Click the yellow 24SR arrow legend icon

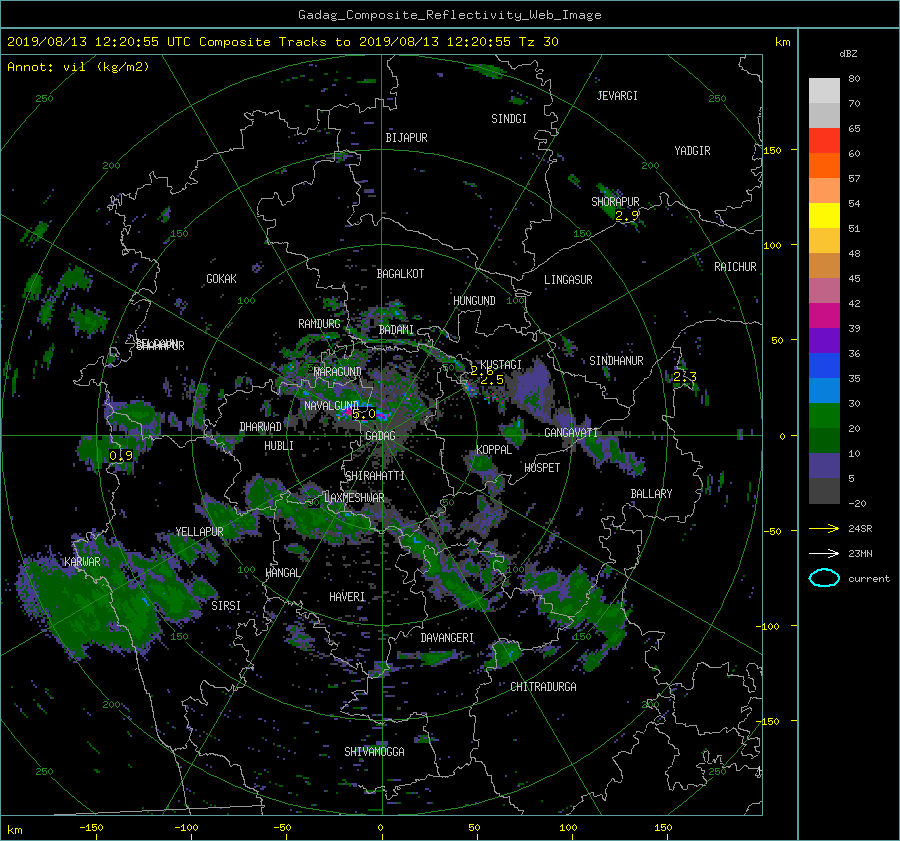tap(824, 528)
